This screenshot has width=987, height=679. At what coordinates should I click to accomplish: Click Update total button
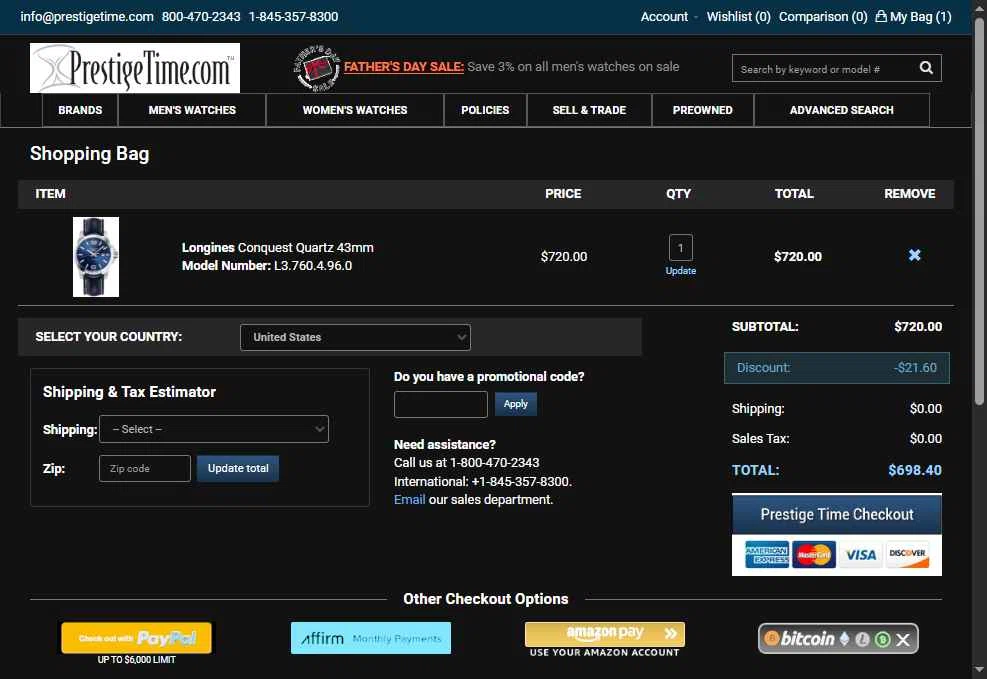point(238,468)
